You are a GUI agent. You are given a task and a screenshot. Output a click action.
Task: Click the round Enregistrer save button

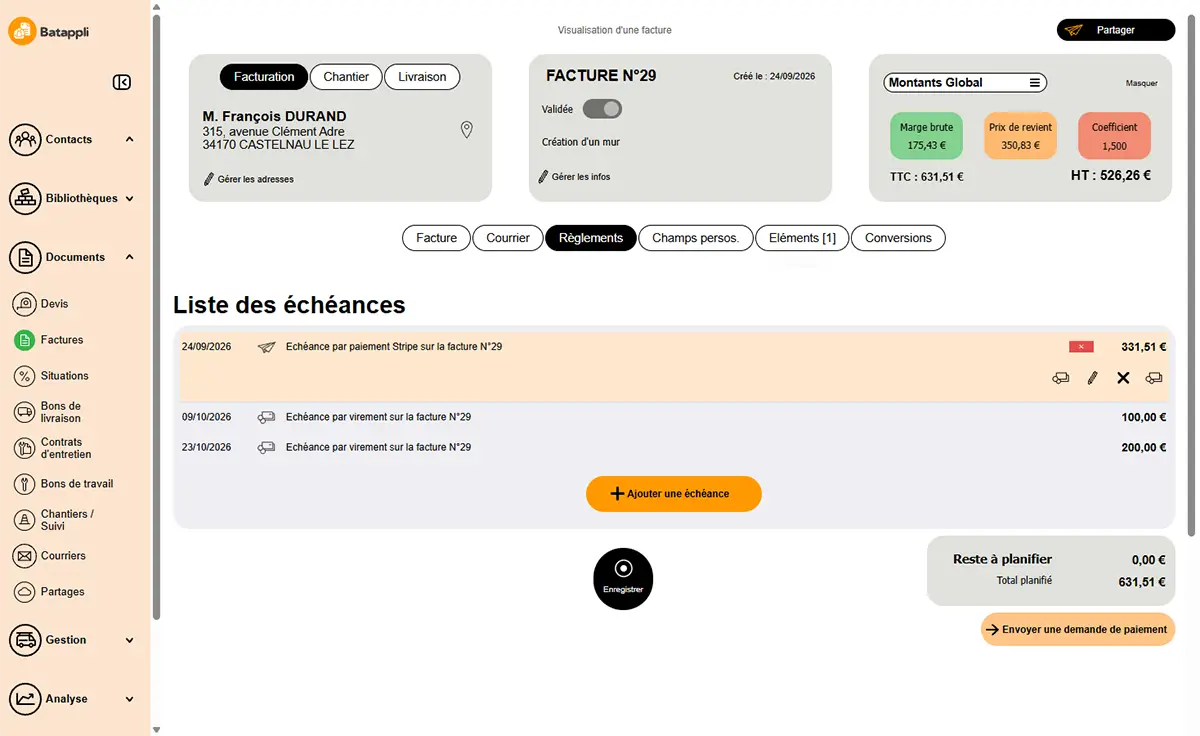click(x=623, y=579)
